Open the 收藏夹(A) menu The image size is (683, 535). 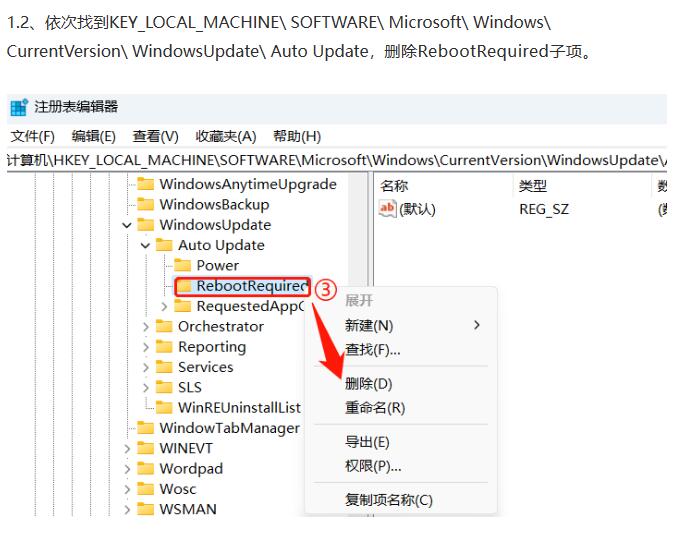[225, 136]
